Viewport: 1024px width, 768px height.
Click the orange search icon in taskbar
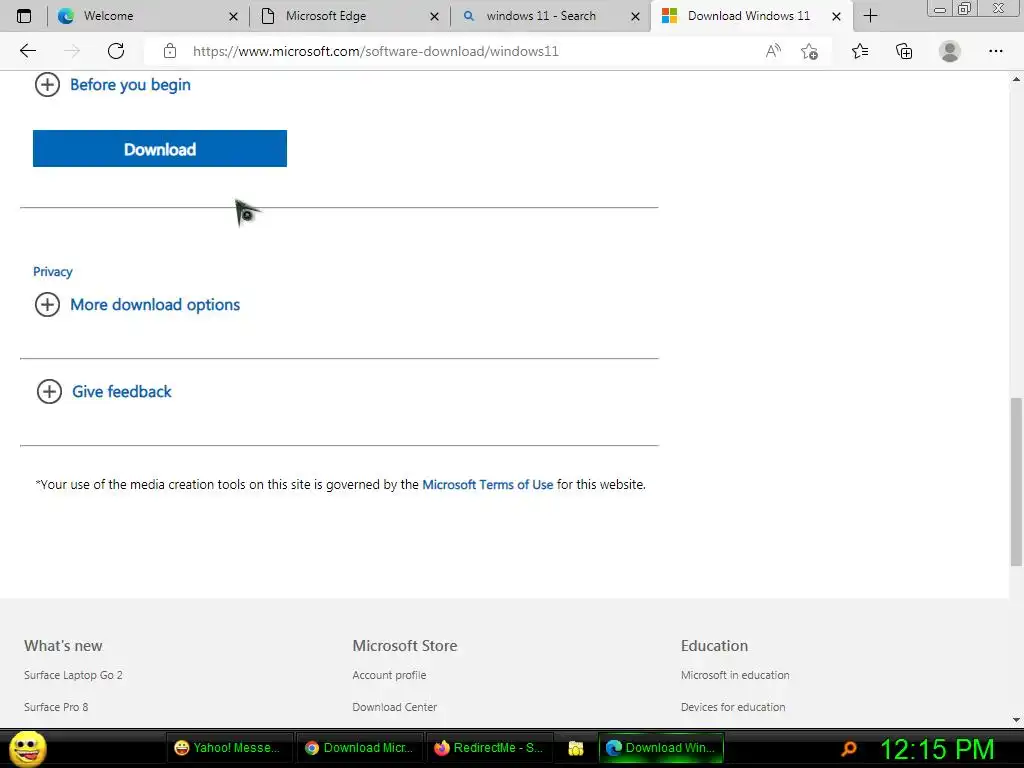[849, 748]
